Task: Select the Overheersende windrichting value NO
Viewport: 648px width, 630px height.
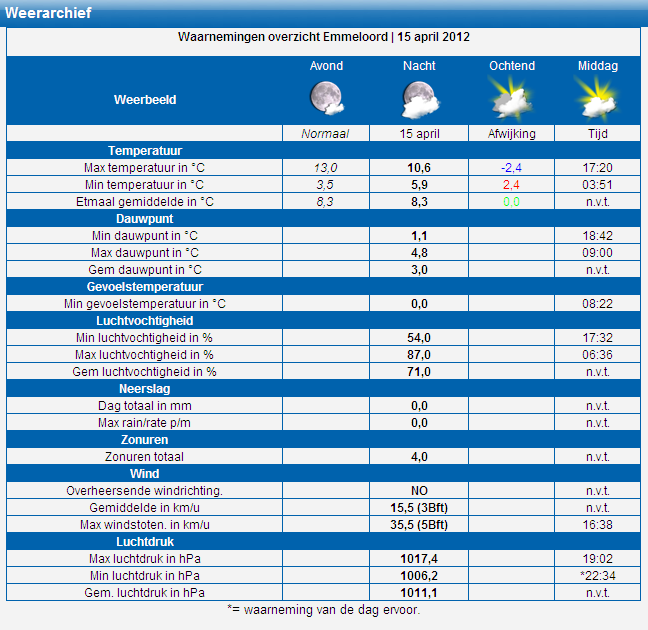Action: click(x=419, y=491)
